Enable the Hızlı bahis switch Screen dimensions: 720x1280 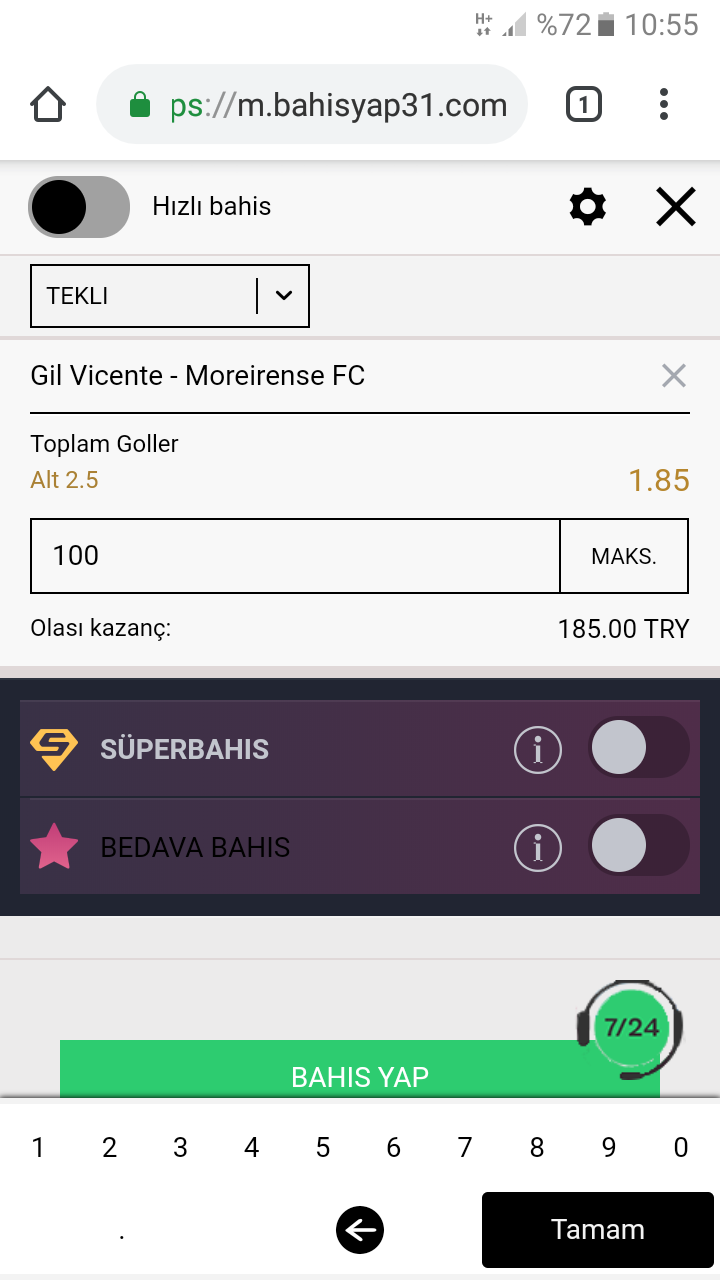pyautogui.click(x=79, y=207)
